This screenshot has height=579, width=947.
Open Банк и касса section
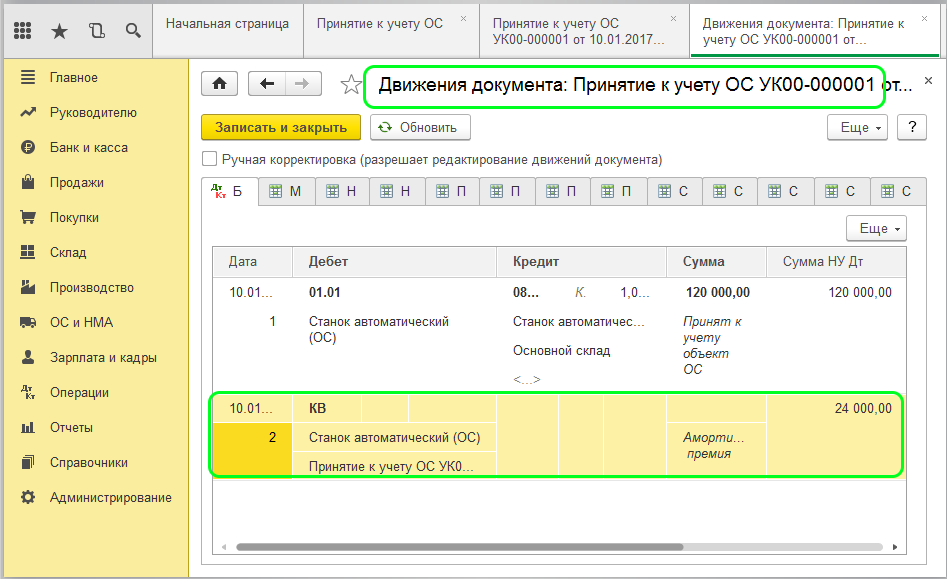89,147
